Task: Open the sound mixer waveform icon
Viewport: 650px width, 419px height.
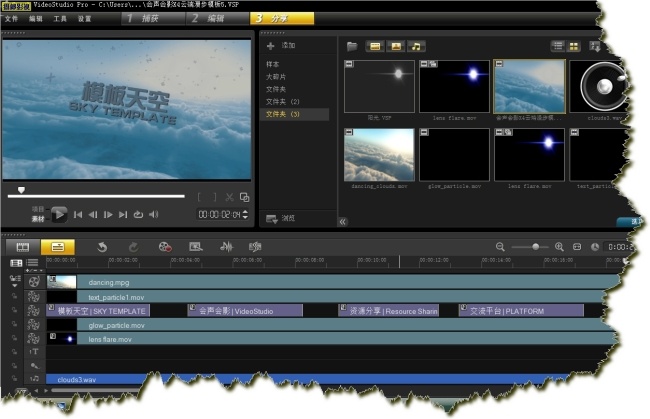Action: pyautogui.click(x=226, y=247)
